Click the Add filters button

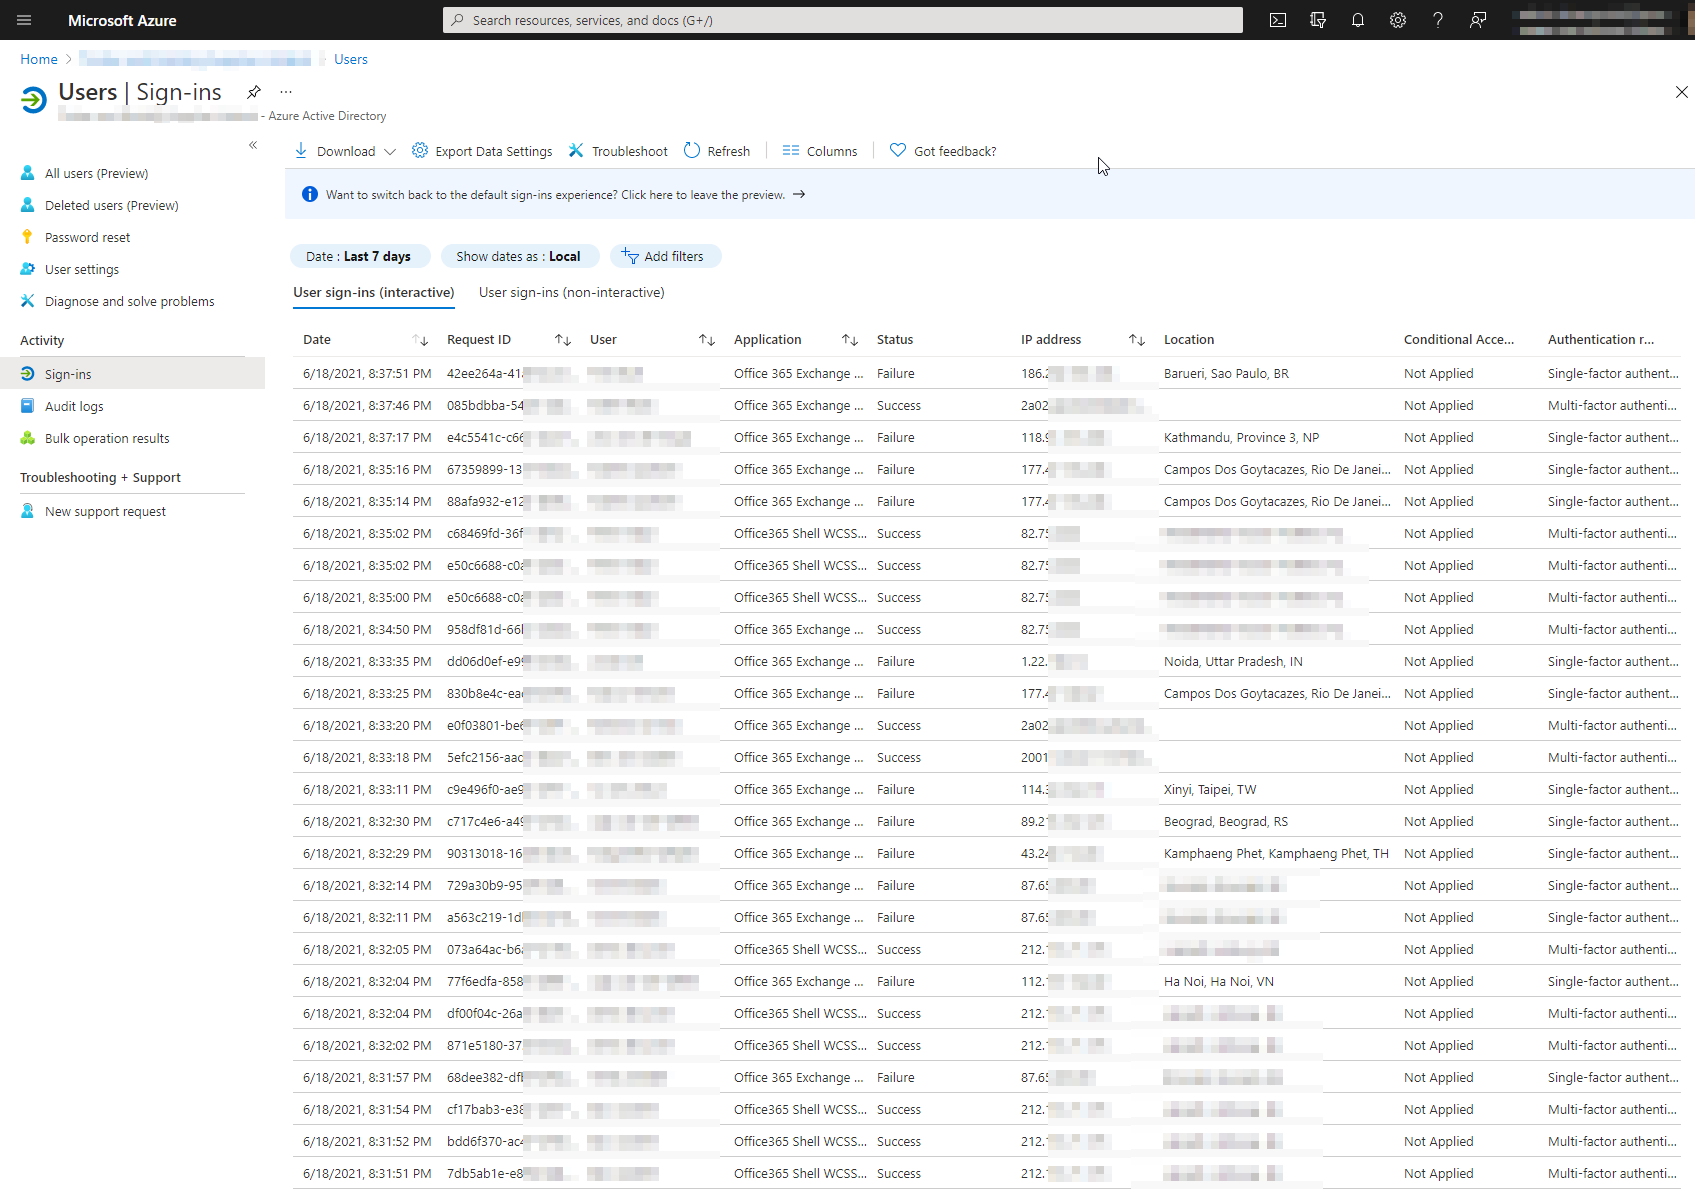point(664,256)
